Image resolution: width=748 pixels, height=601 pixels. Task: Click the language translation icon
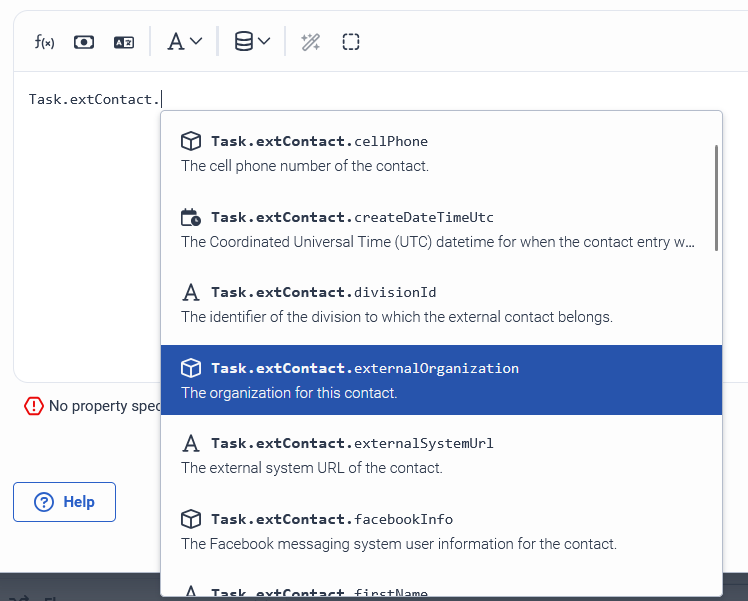click(x=124, y=42)
